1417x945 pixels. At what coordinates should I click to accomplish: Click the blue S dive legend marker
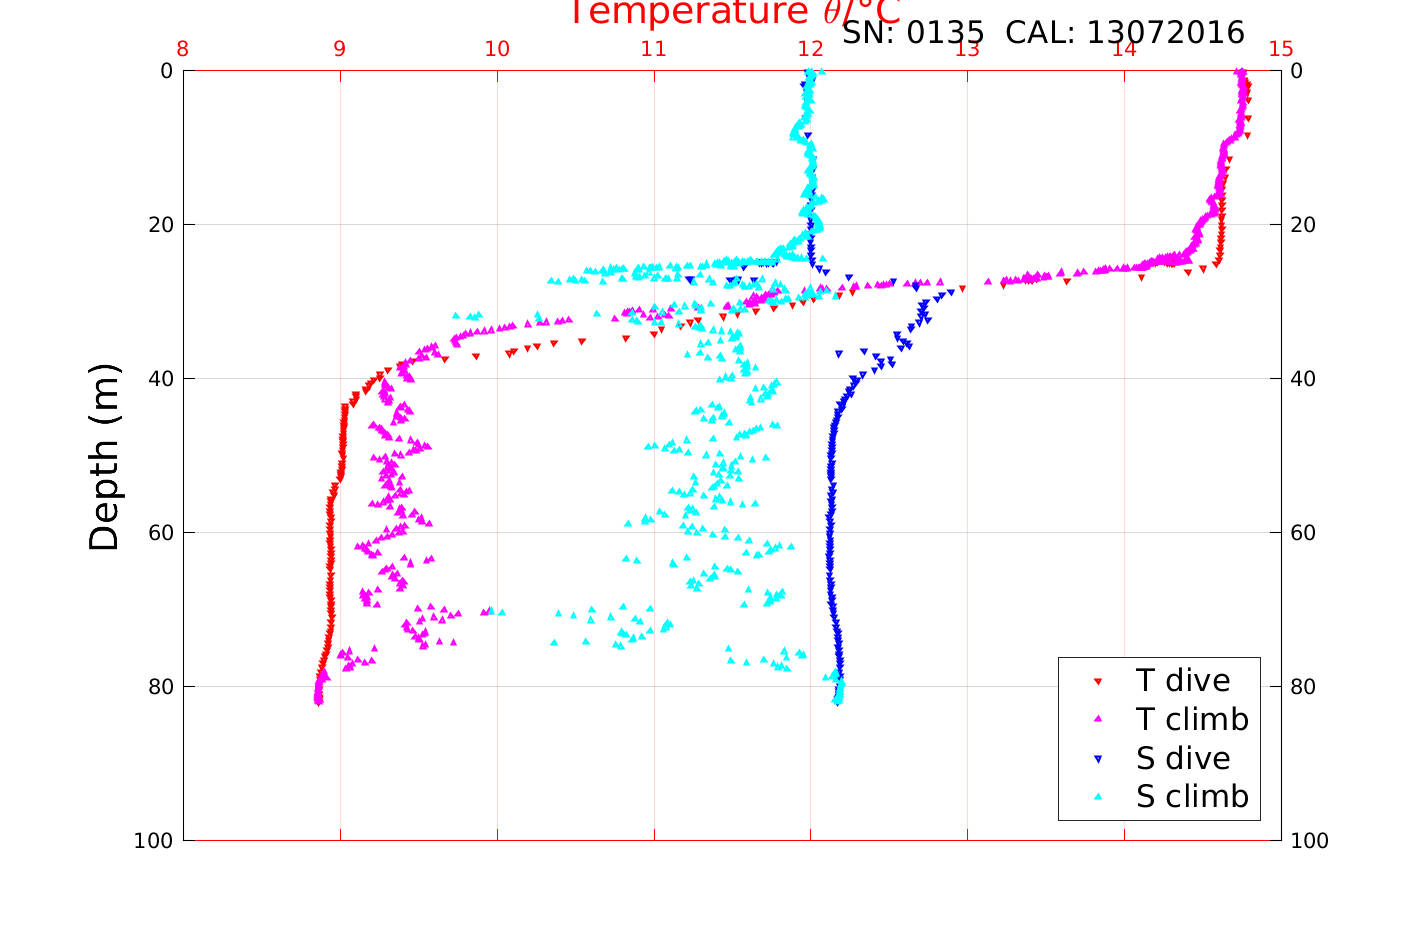[x=1097, y=759]
